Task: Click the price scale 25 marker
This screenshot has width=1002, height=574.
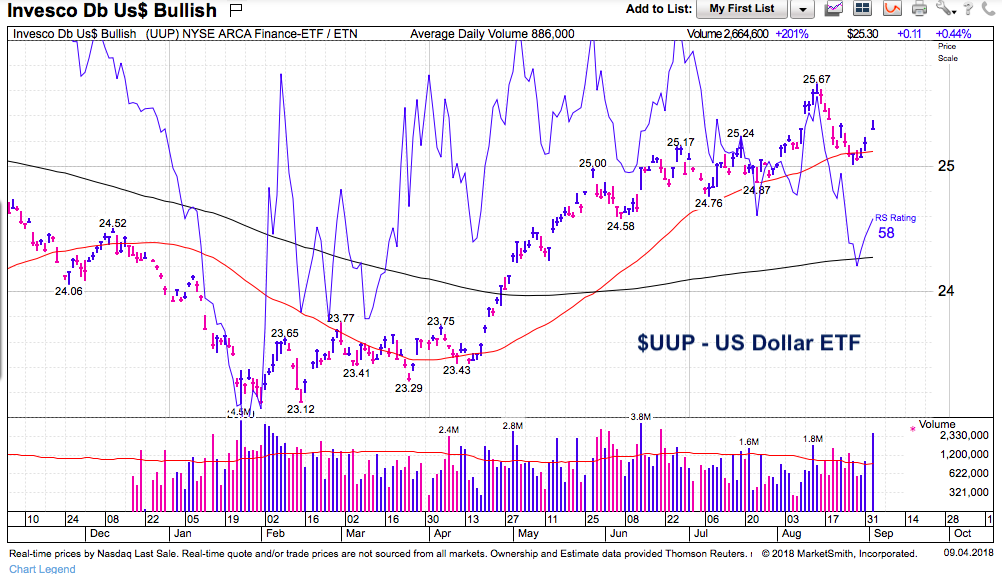Action: pos(946,166)
